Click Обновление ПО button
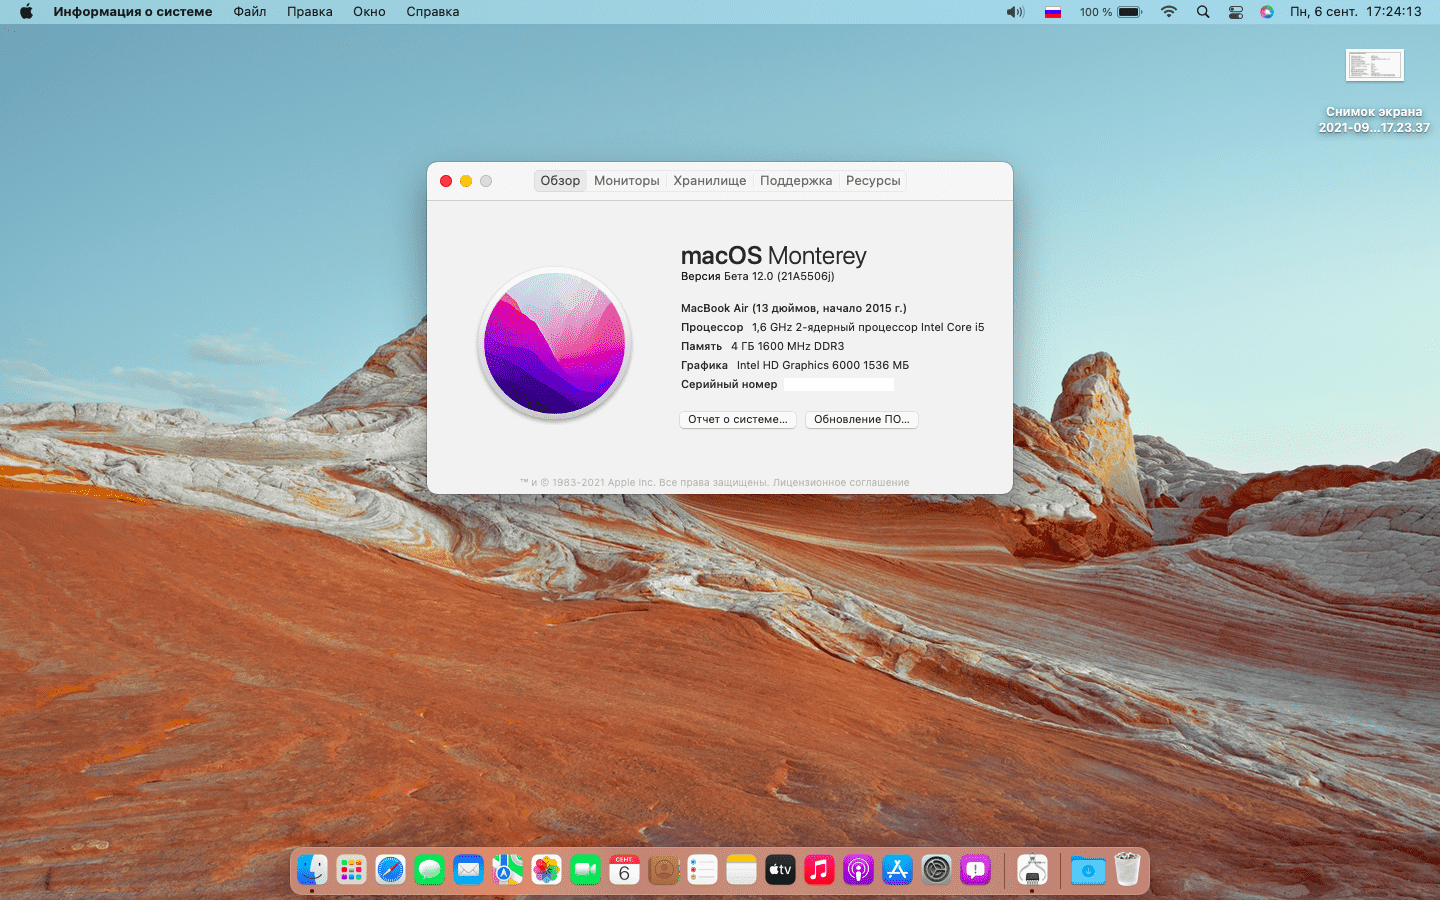The image size is (1440, 900). click(862, 420)
